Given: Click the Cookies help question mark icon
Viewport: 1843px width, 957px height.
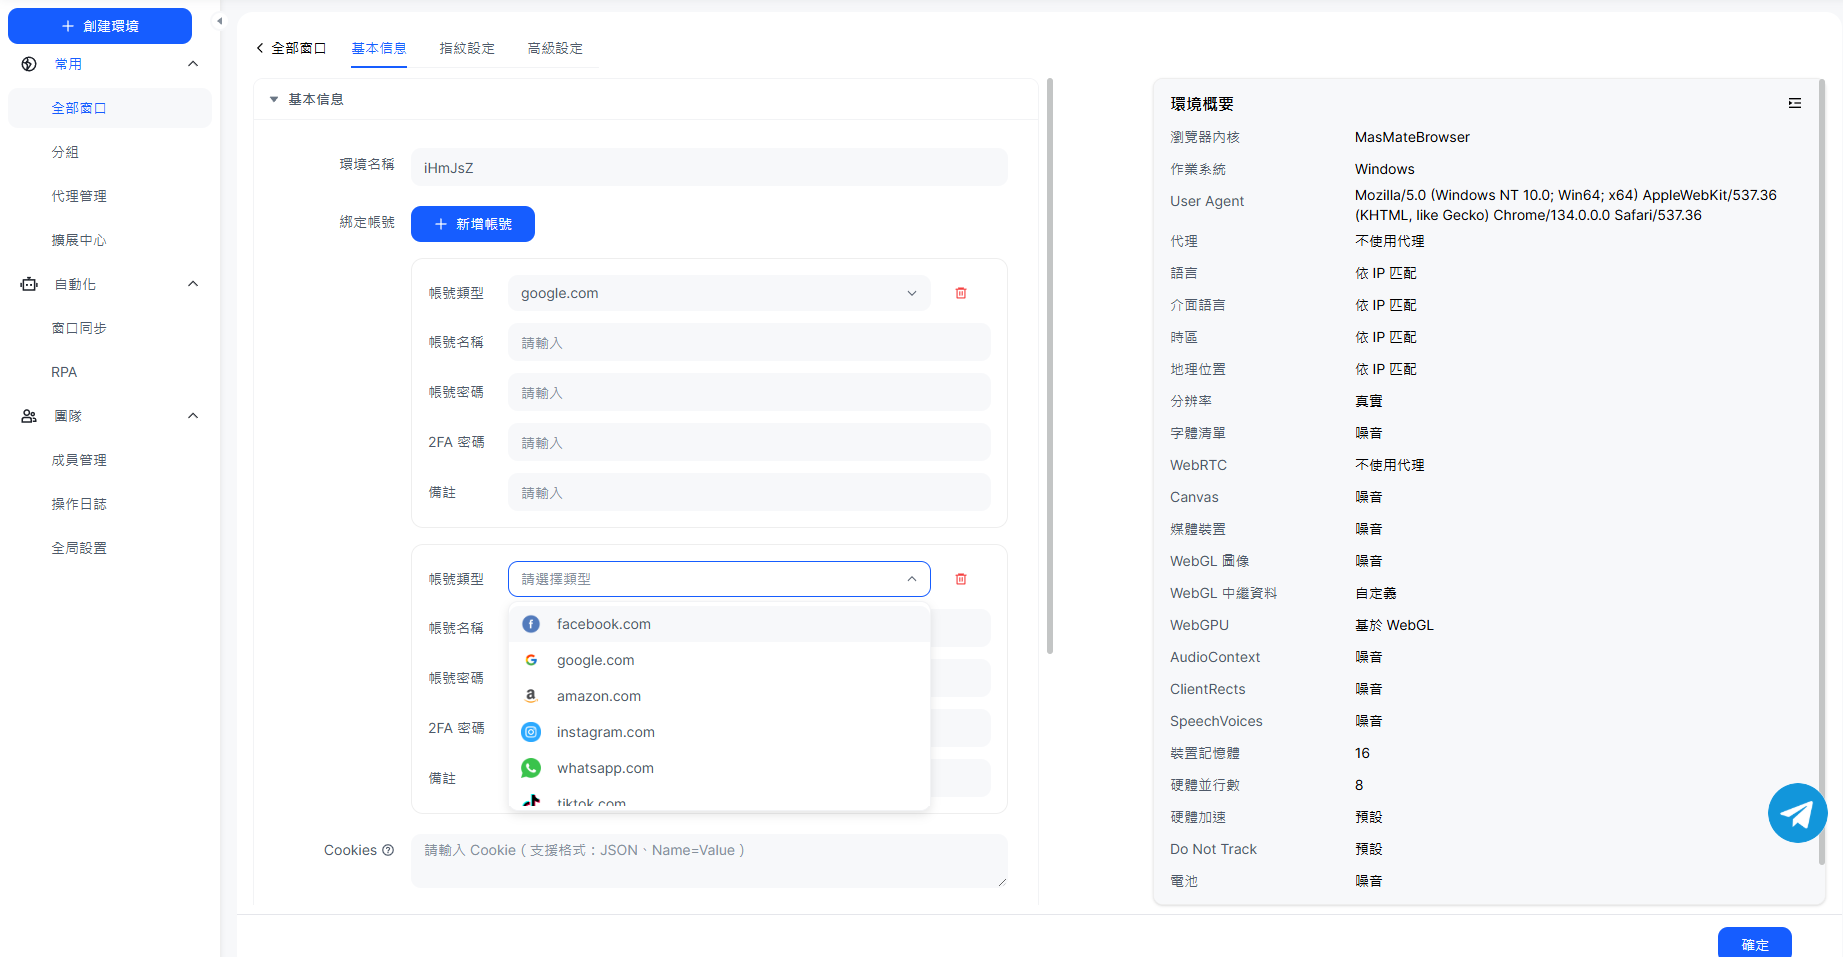Looking at the screenshot, I should 388,850.
